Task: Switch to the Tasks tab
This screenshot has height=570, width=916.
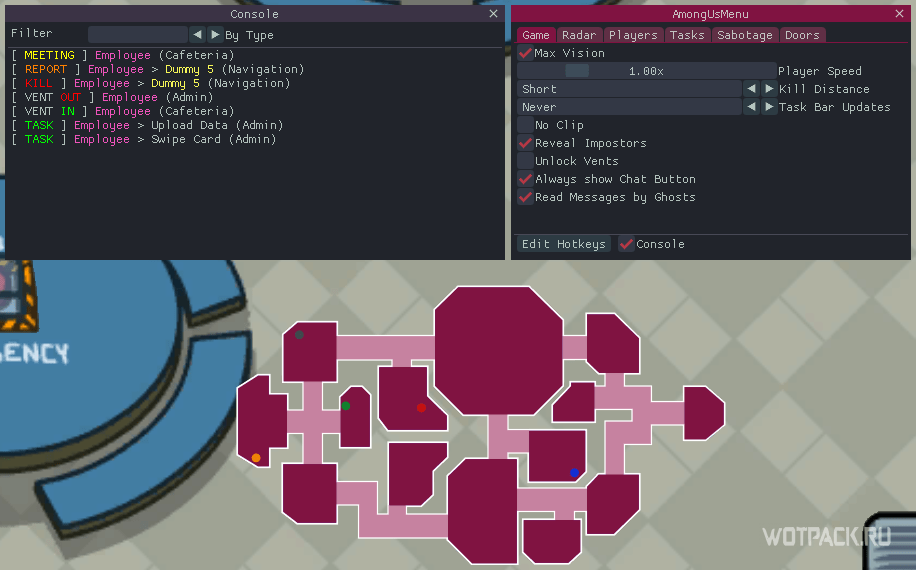Action: pos(687,35)
